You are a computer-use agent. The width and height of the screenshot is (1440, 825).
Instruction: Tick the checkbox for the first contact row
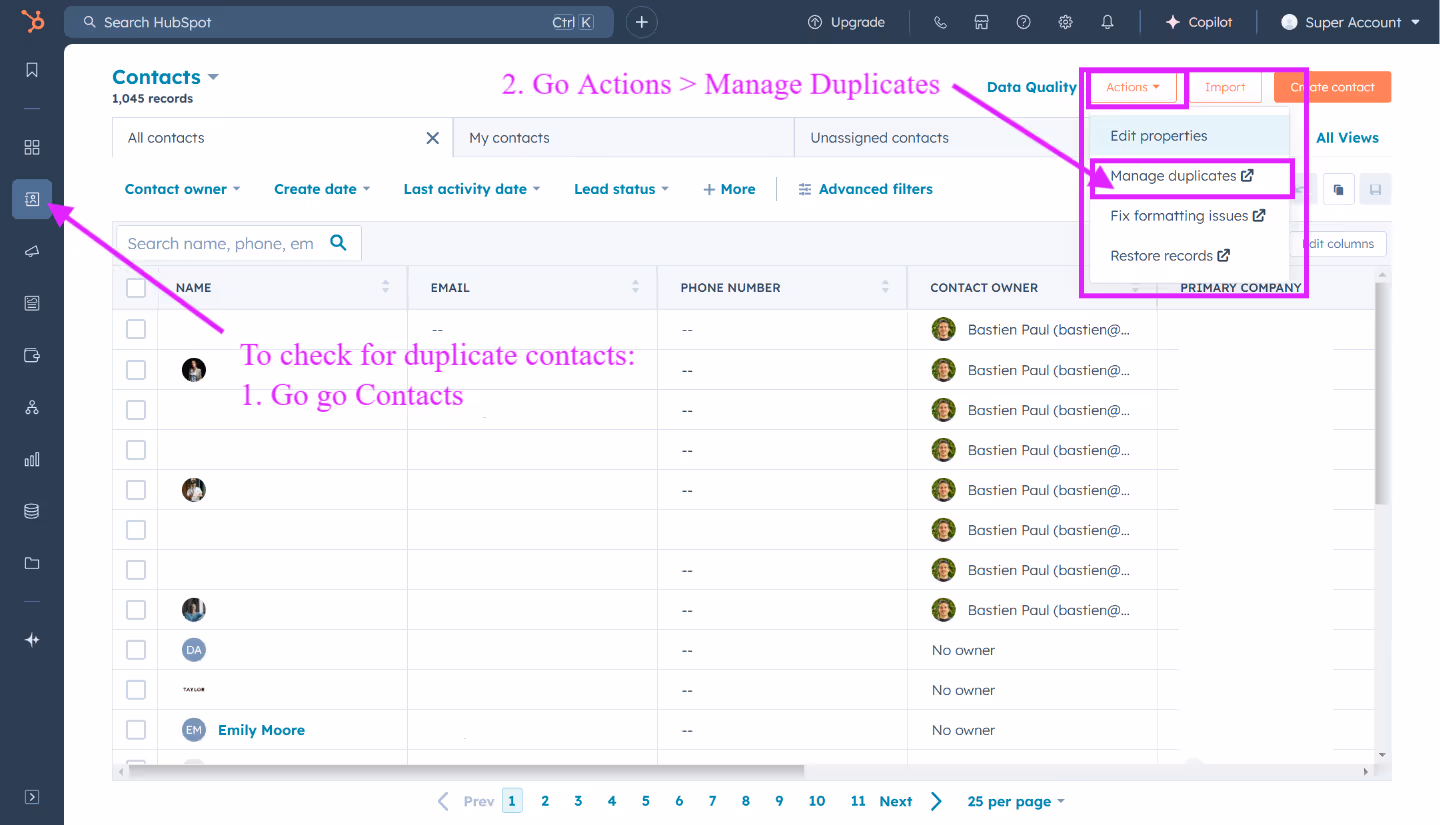(x=136, y=328)
